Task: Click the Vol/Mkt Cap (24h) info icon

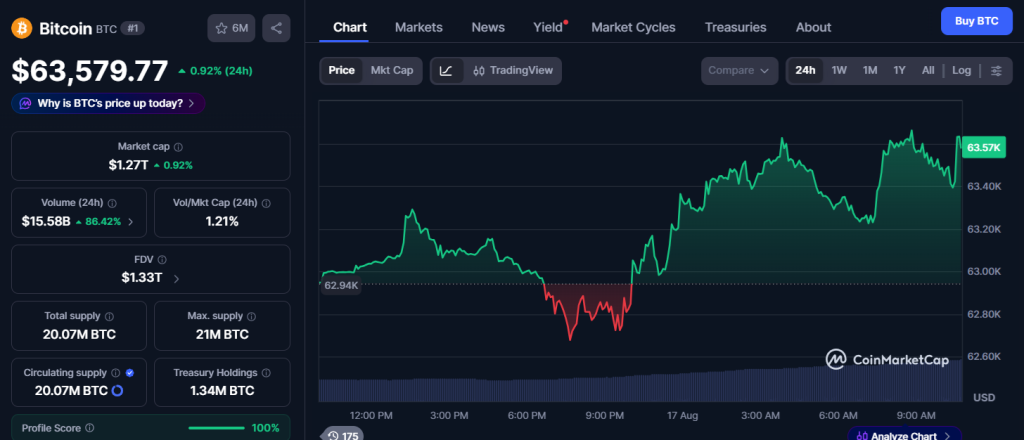Action: pyautogui.click(x=266, y=203)
